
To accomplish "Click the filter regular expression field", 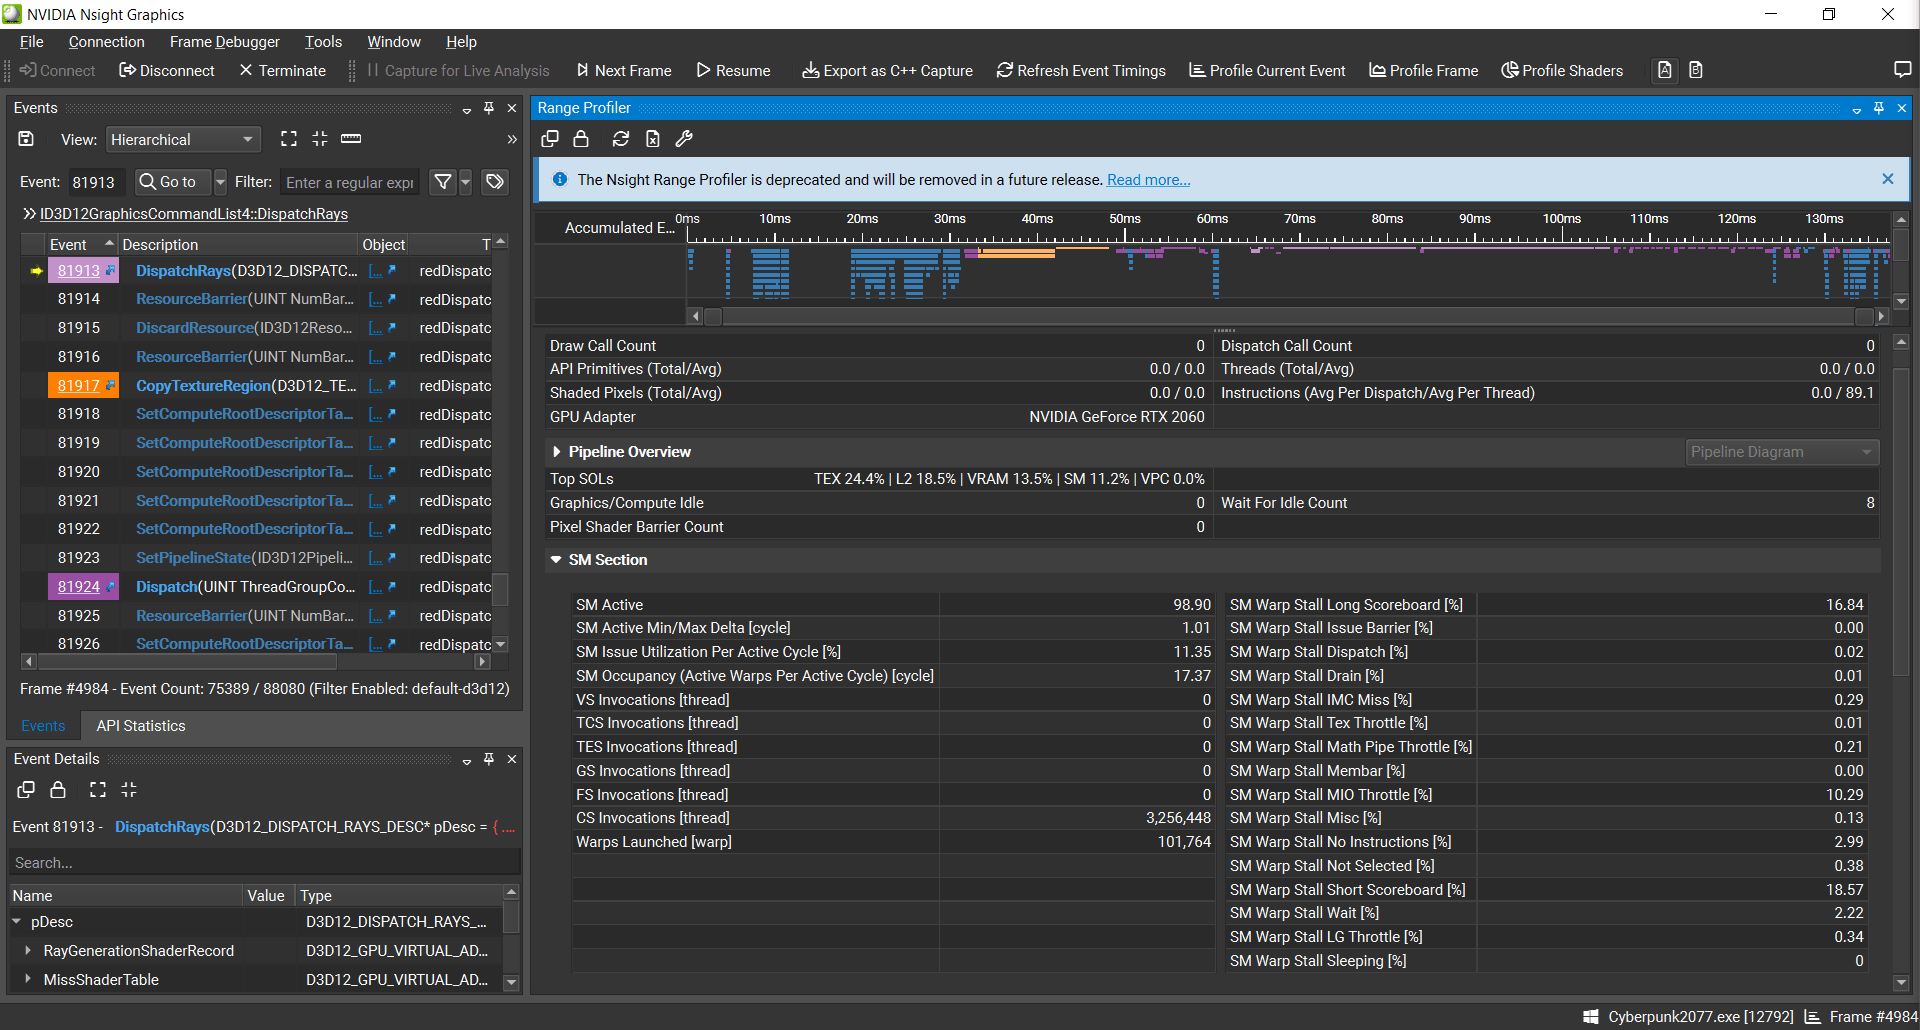I will 350,183.
